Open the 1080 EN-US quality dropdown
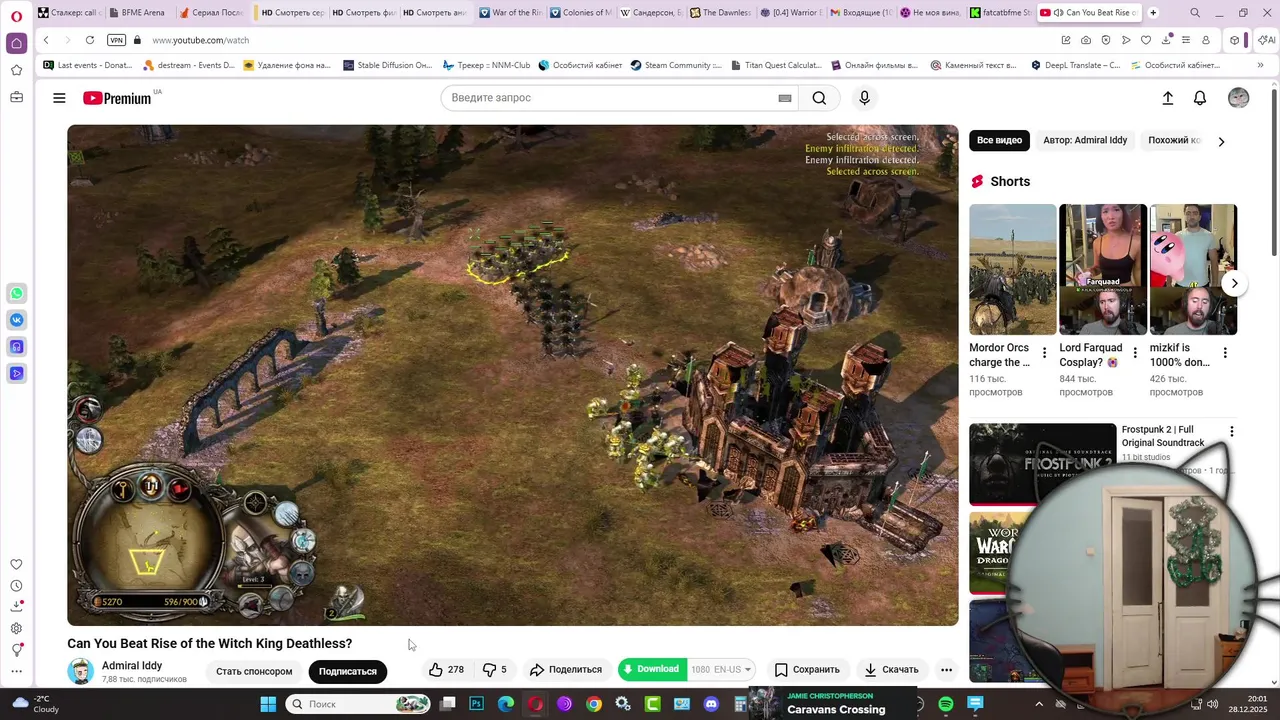The width and height of the screenshot is (1280, 720). 721,669
